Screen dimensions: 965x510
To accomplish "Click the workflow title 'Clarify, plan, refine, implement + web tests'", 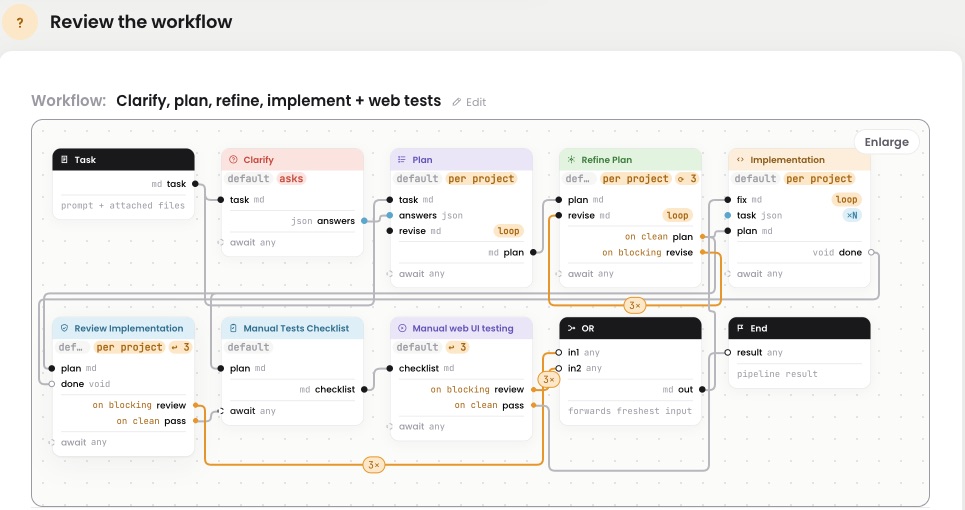I will (x=279, y=101).
